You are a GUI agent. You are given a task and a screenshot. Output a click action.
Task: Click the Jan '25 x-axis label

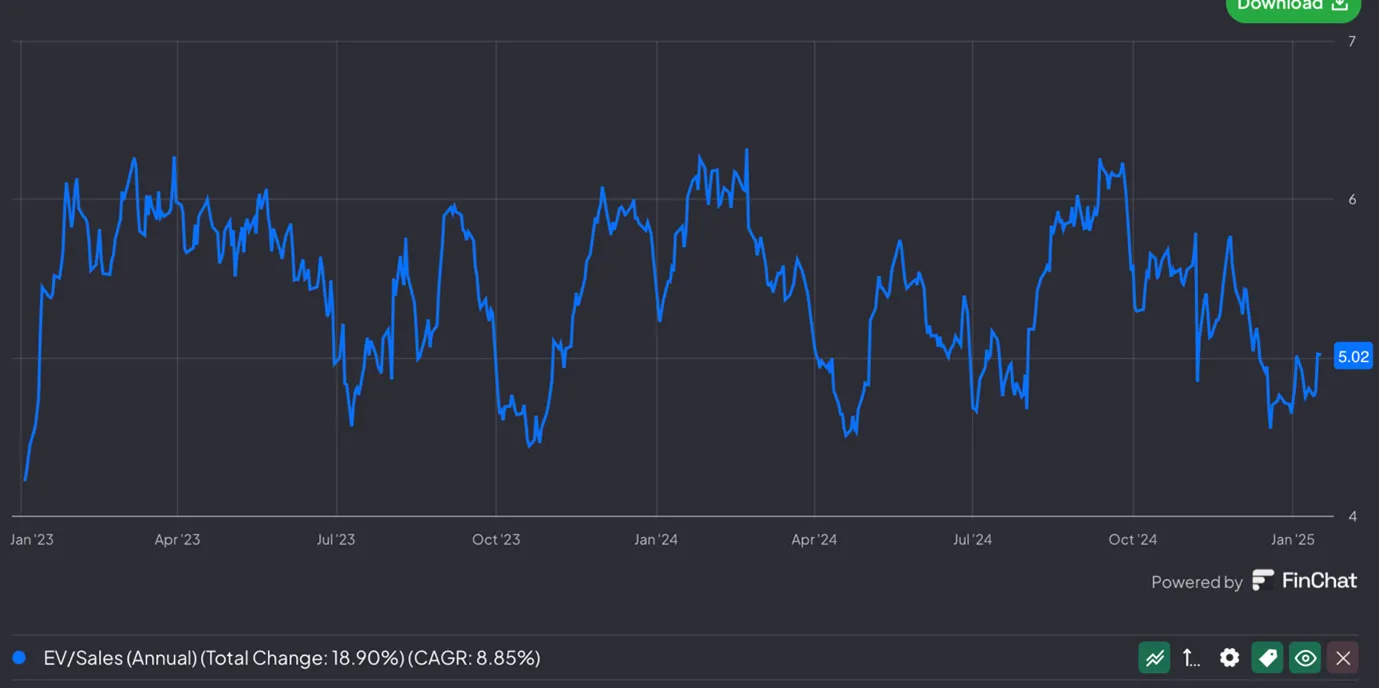pos(1293,540)
